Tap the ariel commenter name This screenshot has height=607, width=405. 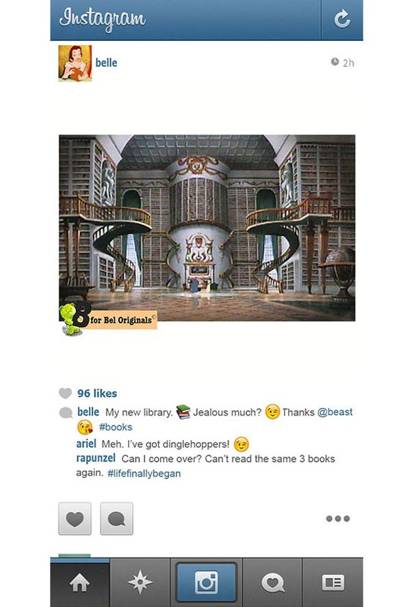(x=86, y=444)
